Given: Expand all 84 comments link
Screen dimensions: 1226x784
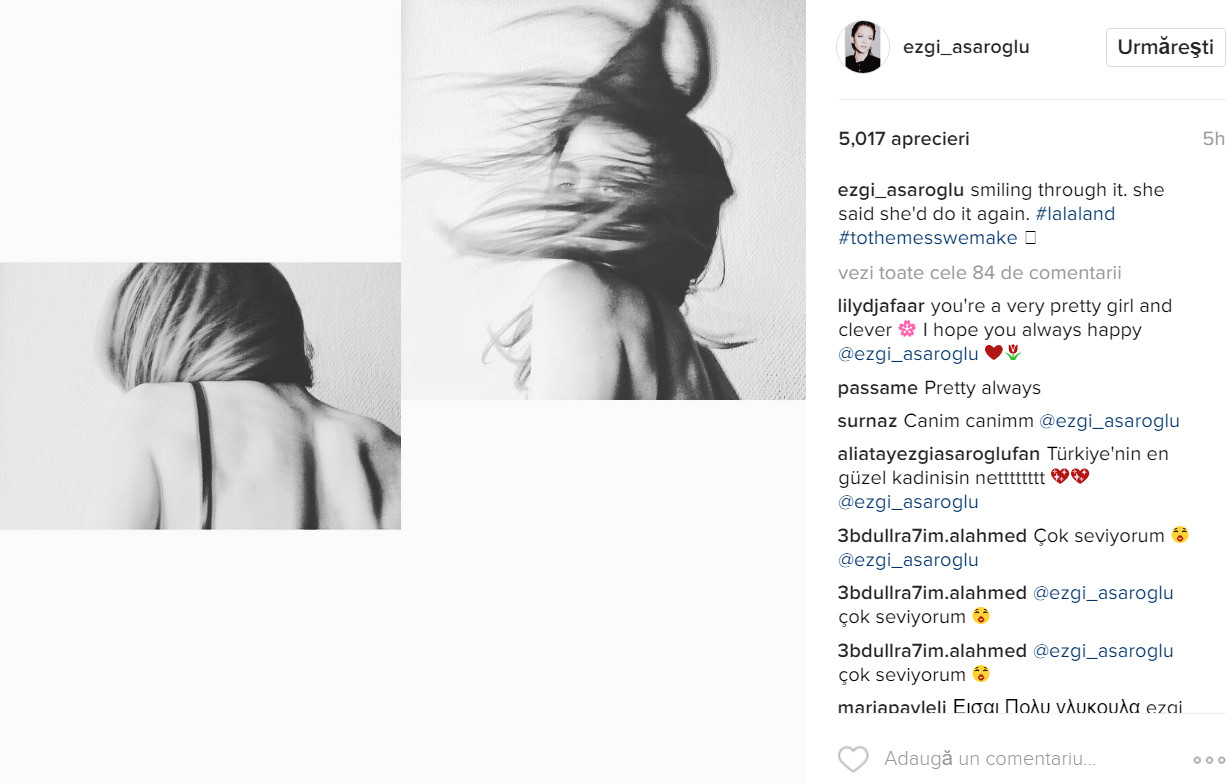Looking at the screenshot, I should coord(980,272).
